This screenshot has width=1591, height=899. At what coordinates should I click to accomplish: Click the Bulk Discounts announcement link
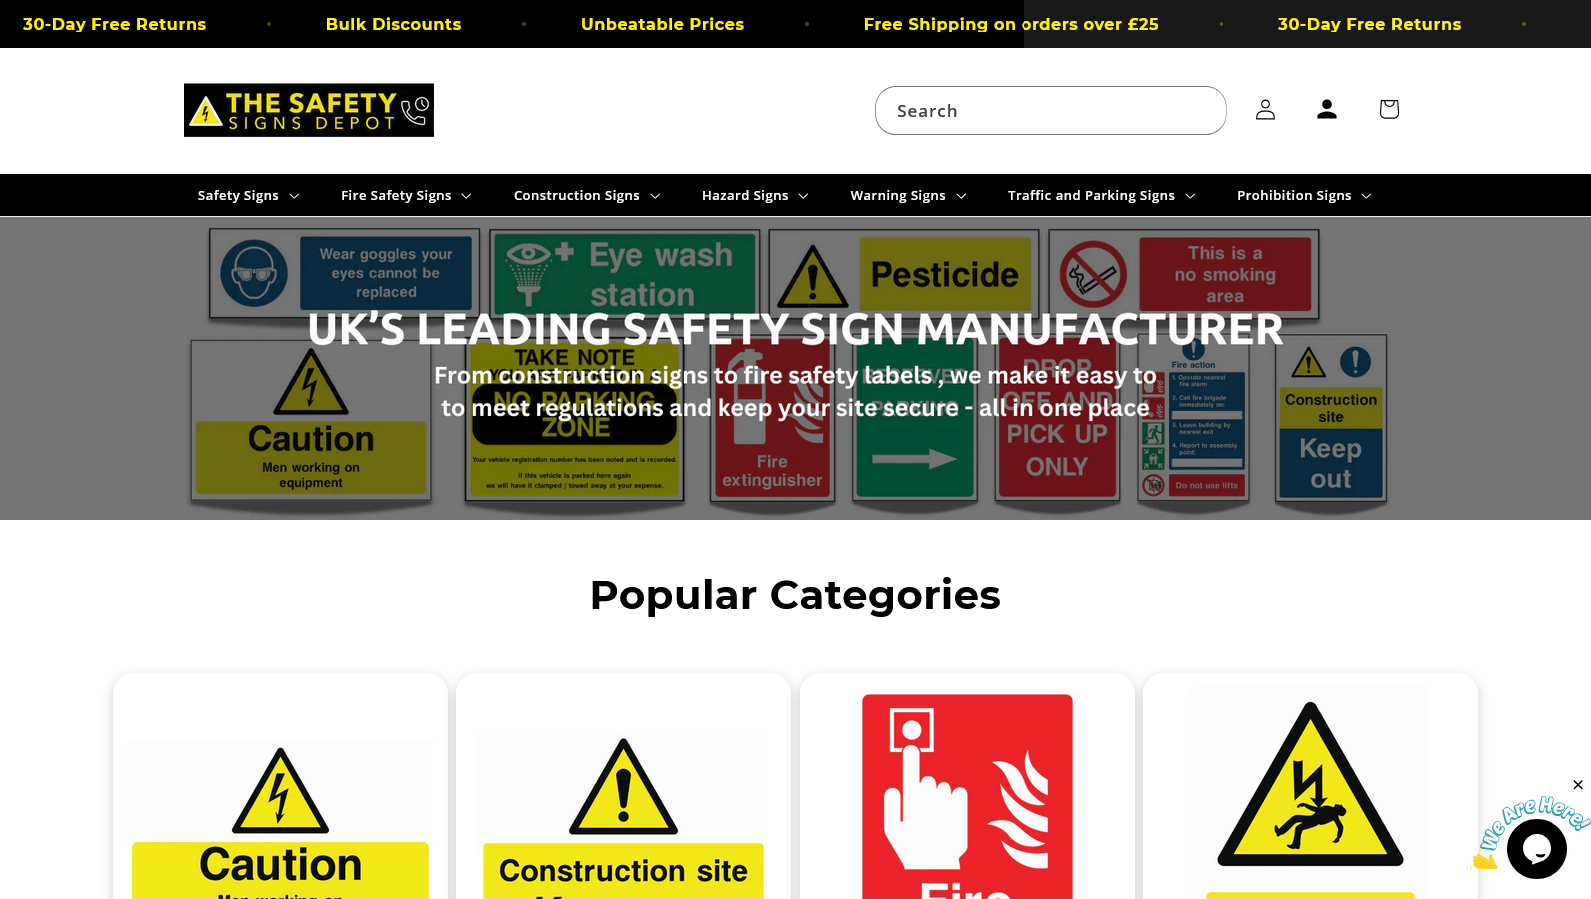point(393,24)
